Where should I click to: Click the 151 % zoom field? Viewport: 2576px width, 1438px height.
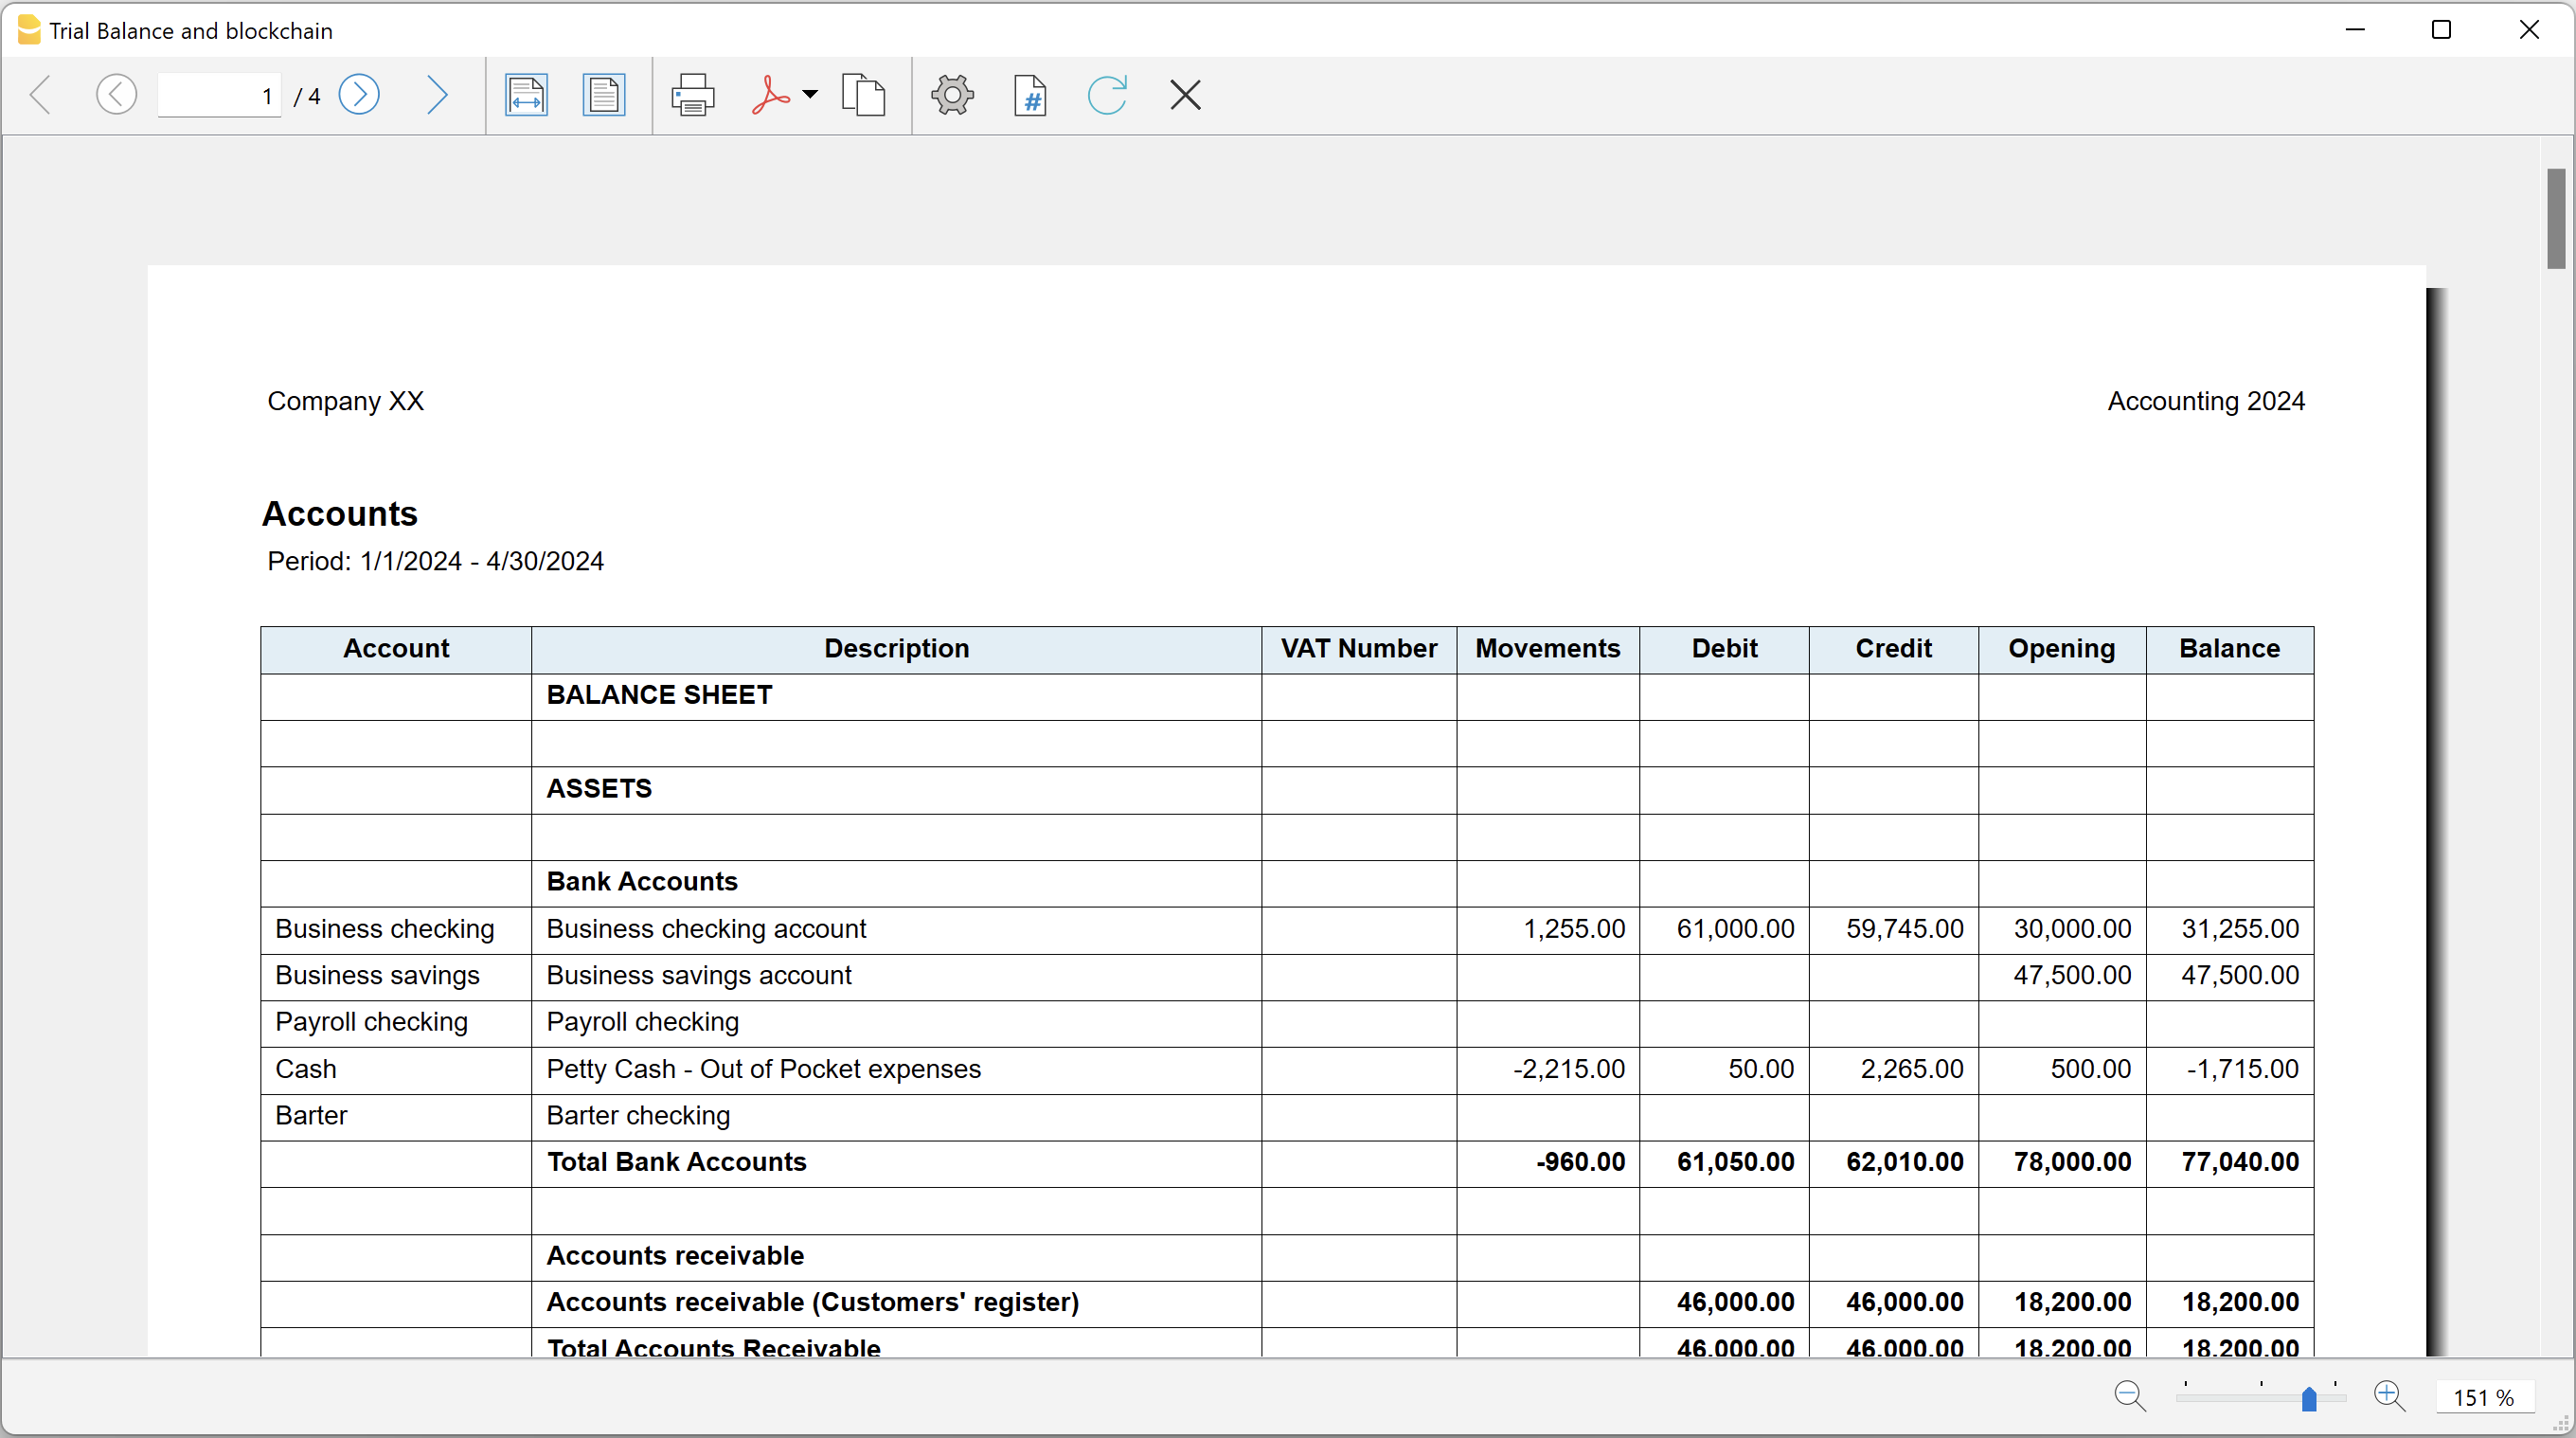click(x=2483, y=1397)
